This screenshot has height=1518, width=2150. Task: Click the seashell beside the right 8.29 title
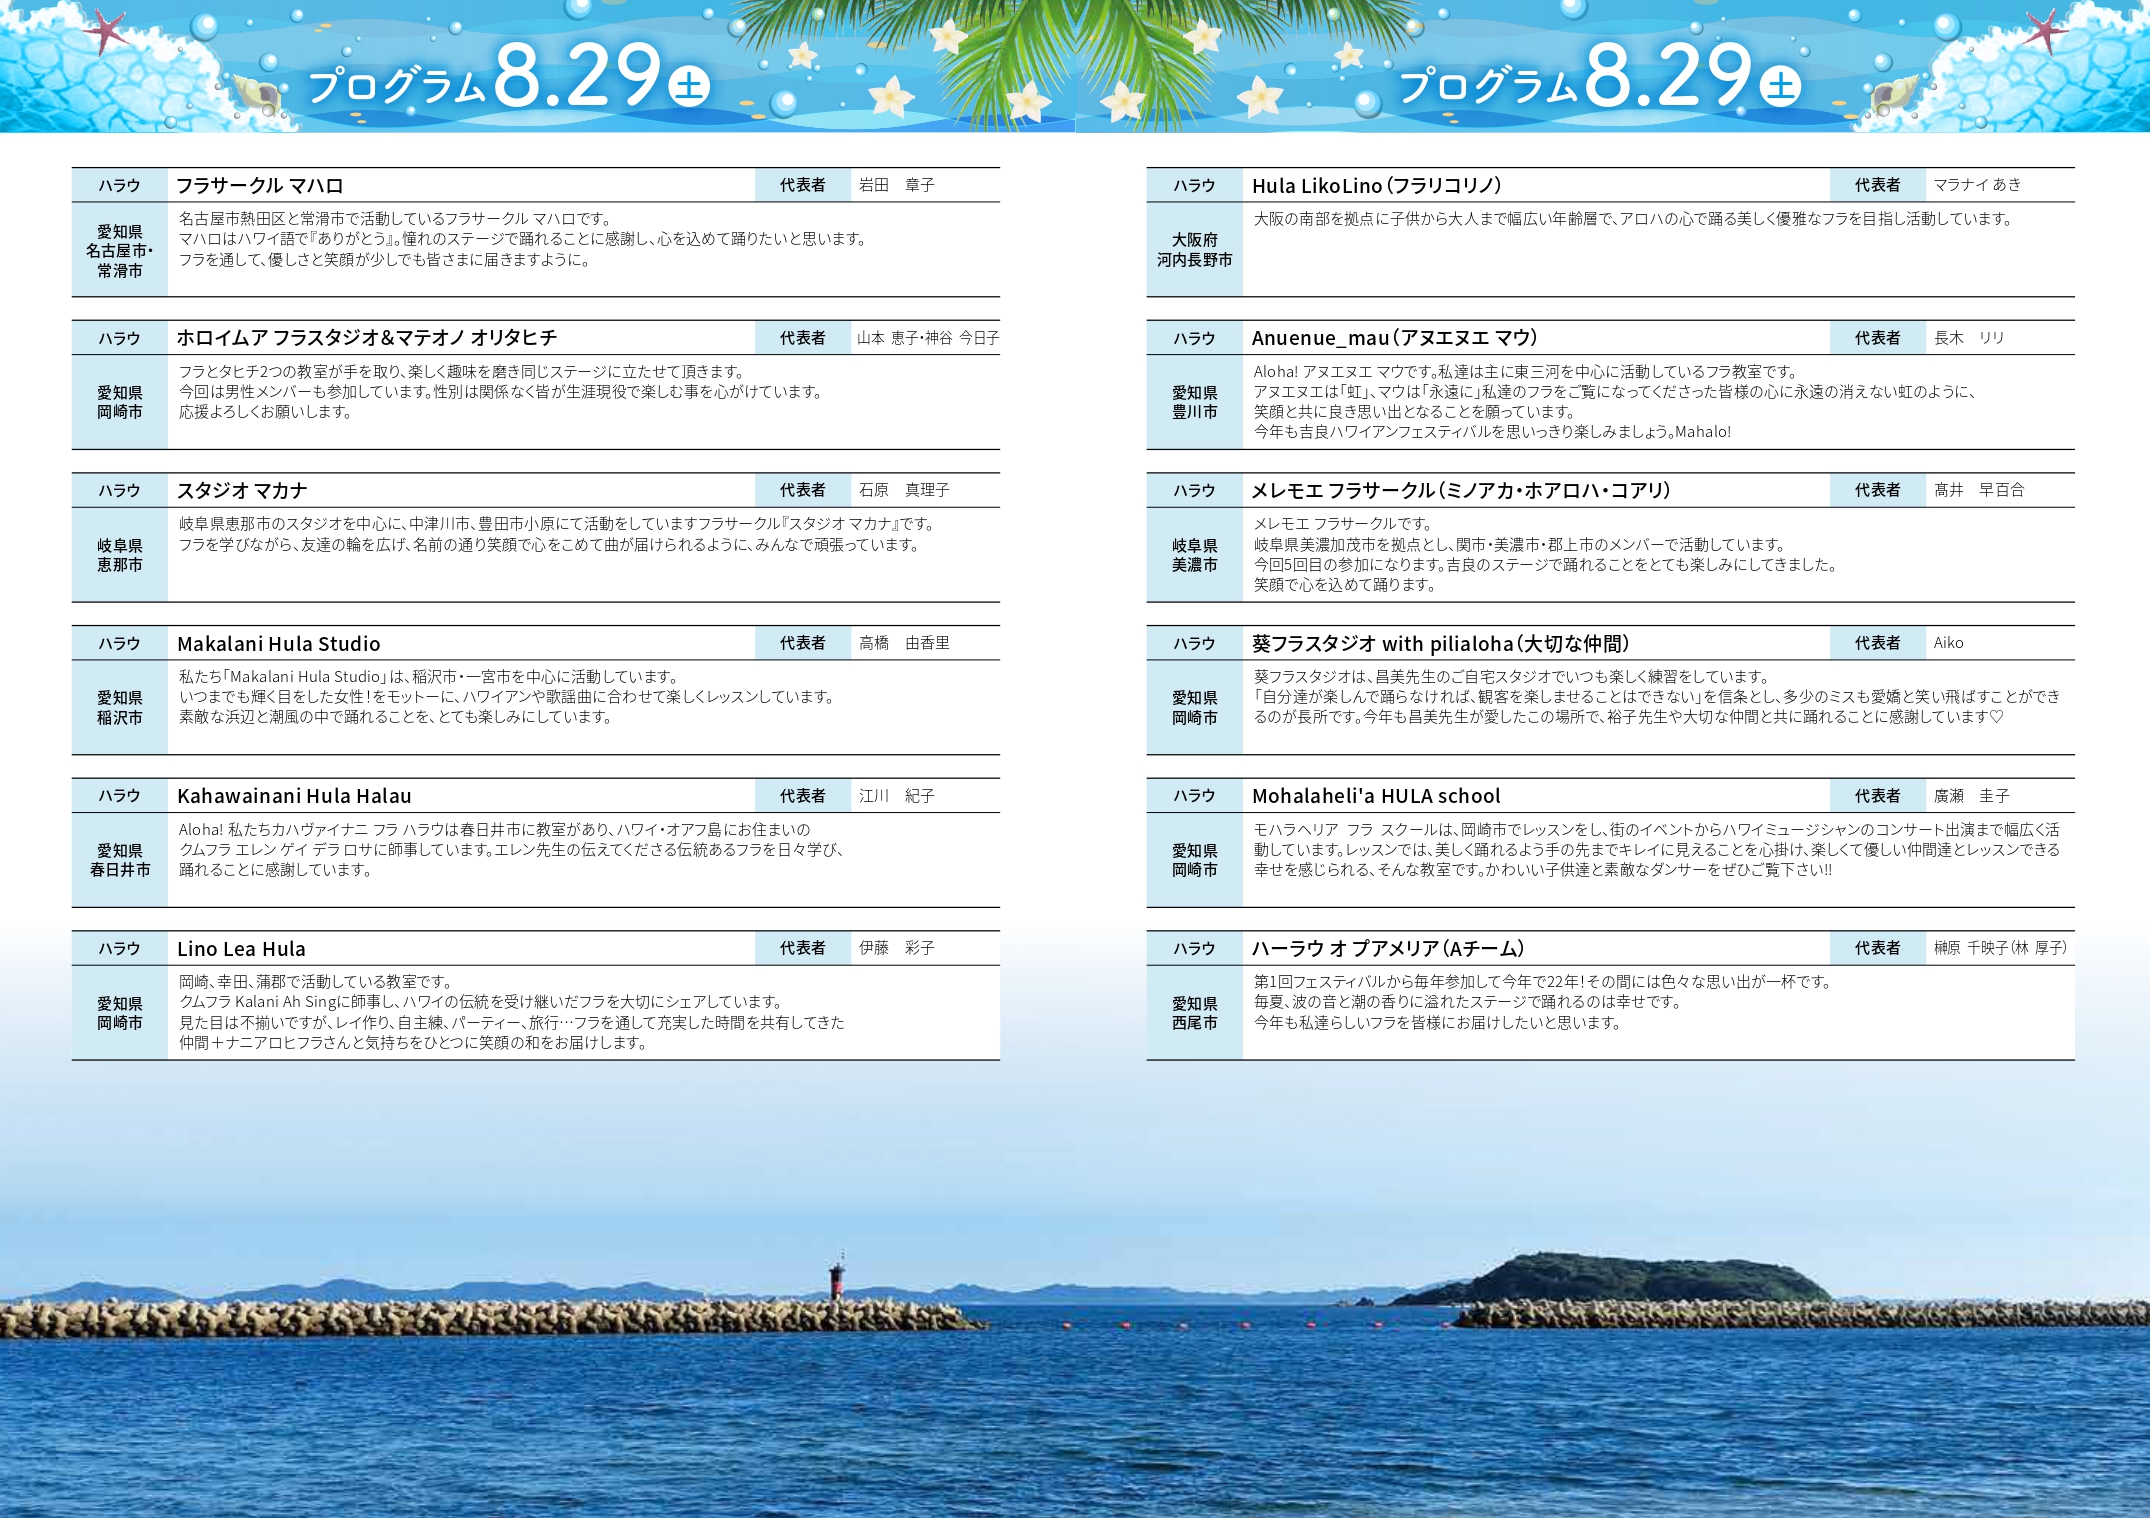click(x=1893, y=94)
